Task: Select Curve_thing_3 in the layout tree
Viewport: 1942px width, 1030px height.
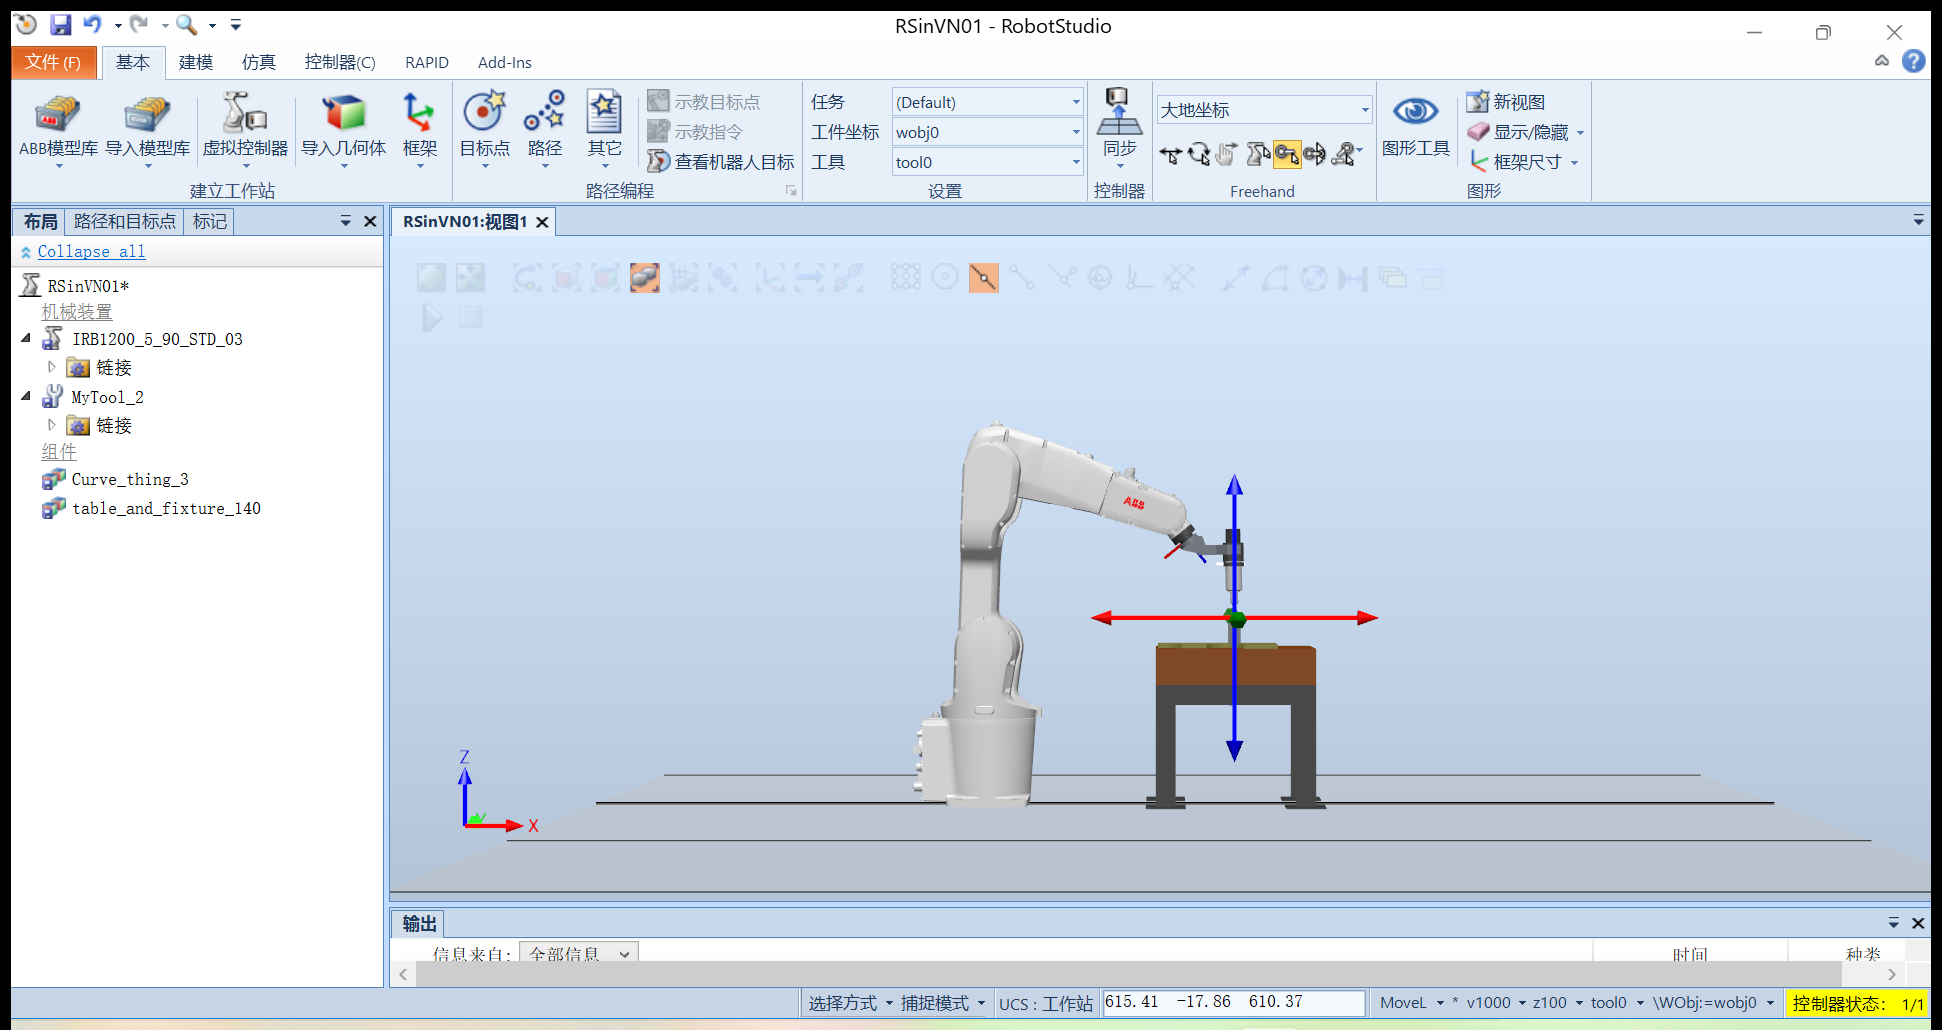Action: [130, 480]
